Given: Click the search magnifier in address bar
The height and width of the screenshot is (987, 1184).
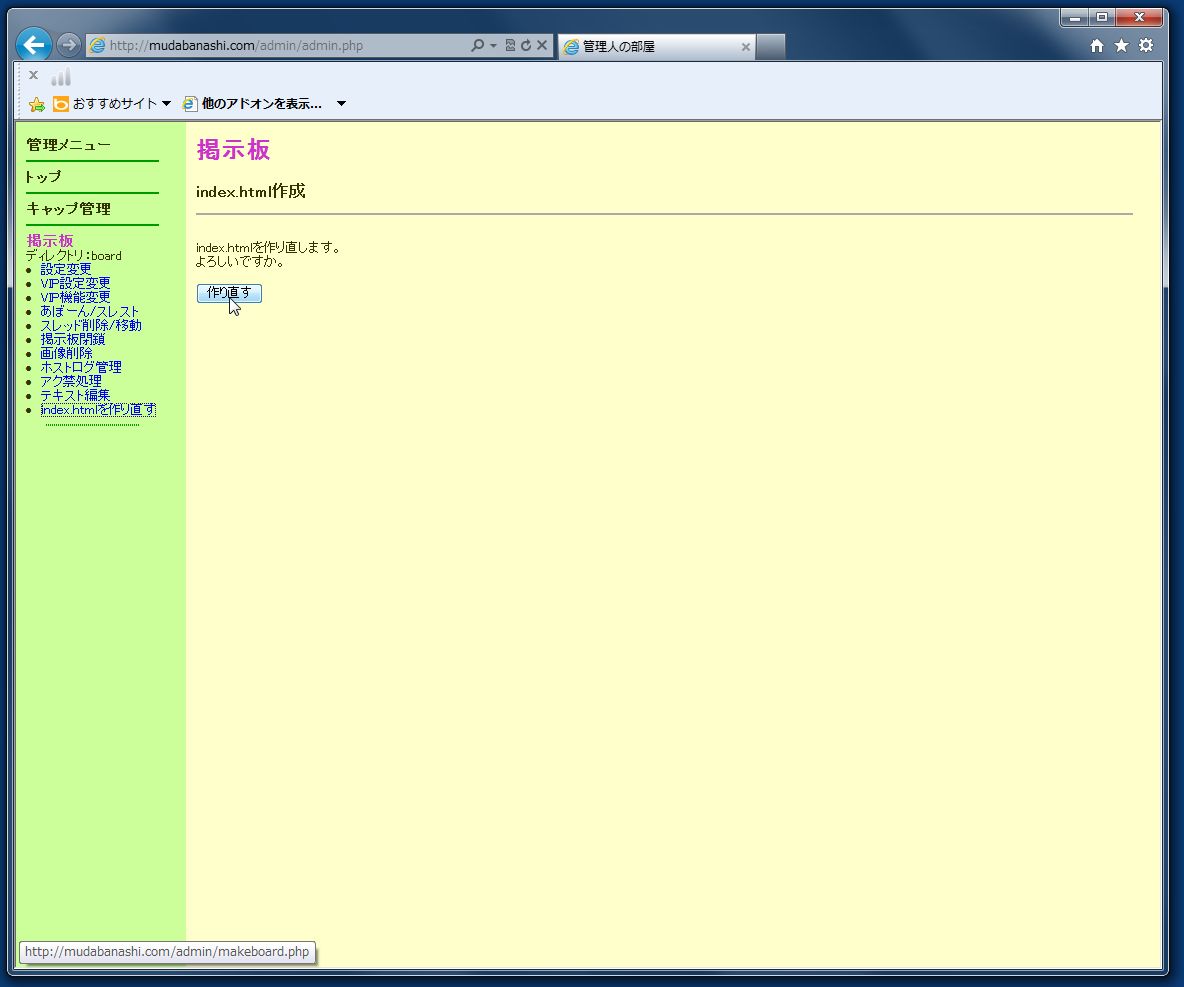Looking at the screenshot, I should tap(477, 45).
